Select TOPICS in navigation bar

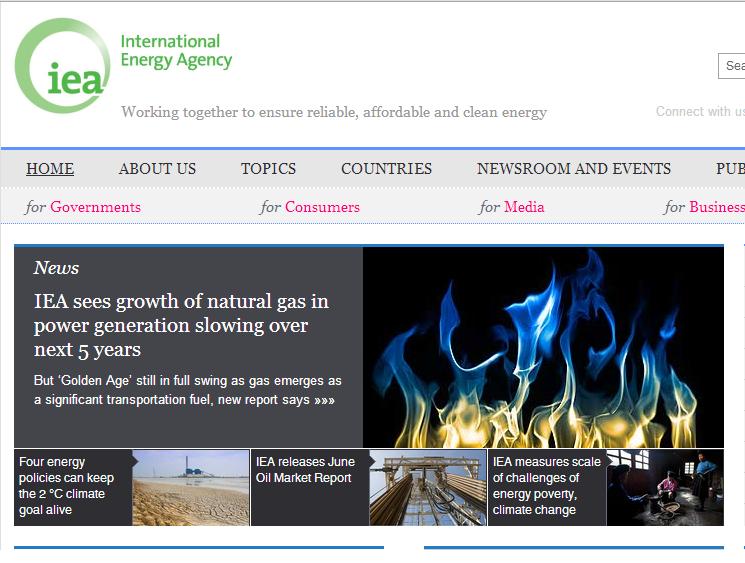268,169
